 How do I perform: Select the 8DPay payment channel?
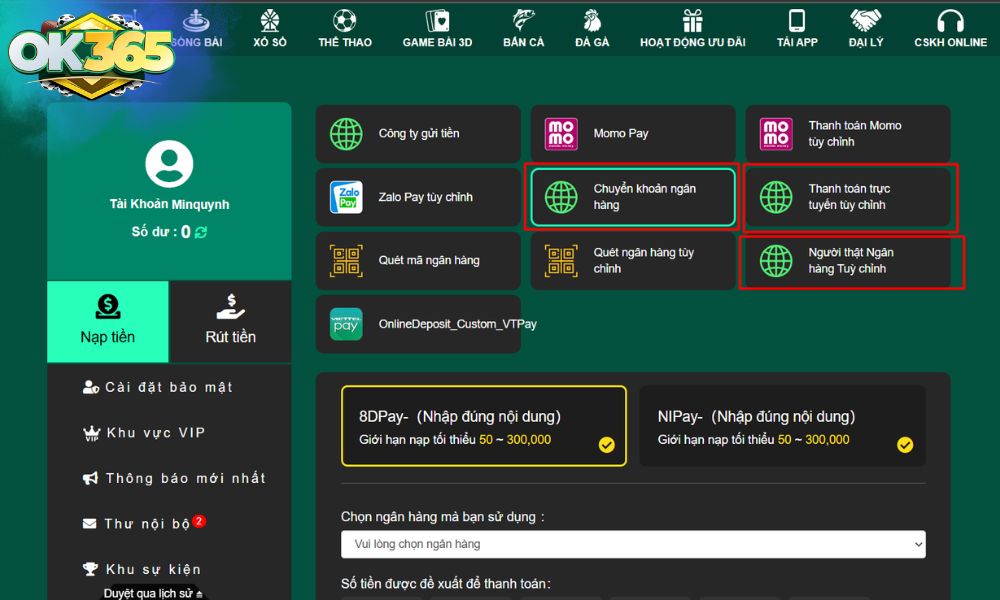tap(483, 425)
